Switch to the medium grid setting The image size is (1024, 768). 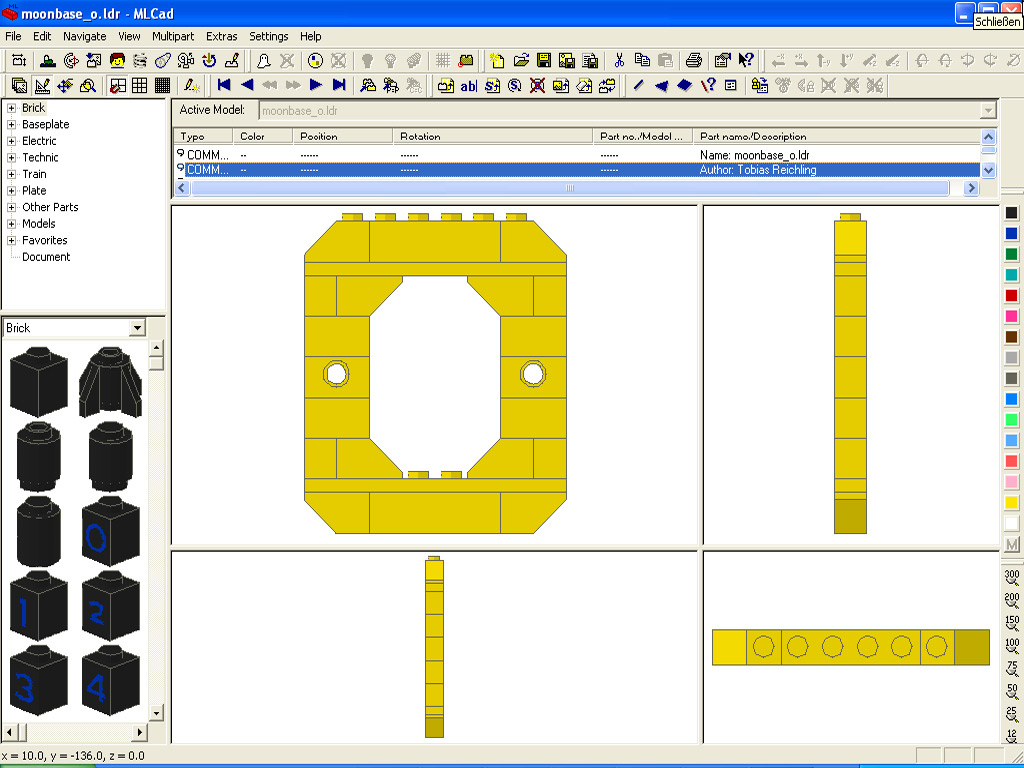(140, 86)
